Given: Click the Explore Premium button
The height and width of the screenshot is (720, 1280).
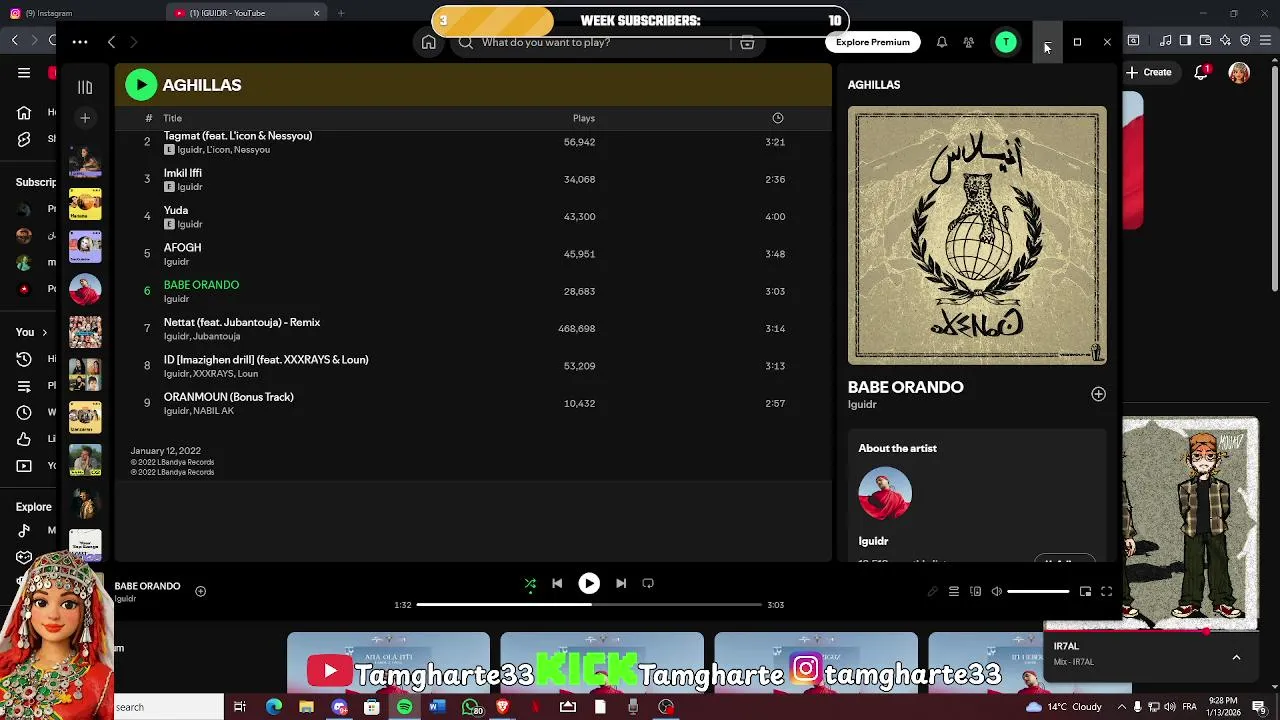Looking at the screenshot, I should pos(873,42).
